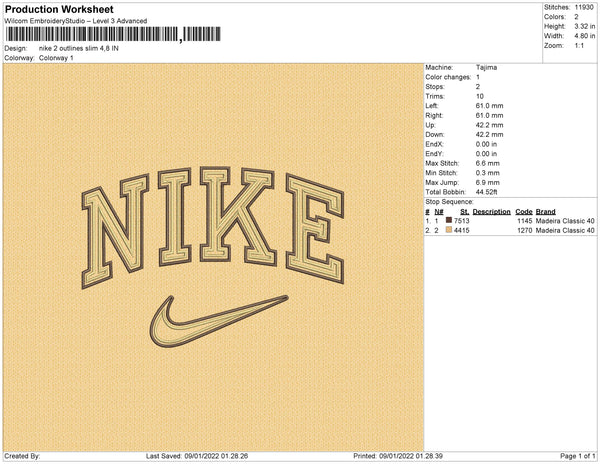Click the barcode at the top
The image size is (600, 464).
(x=113, y=34)
